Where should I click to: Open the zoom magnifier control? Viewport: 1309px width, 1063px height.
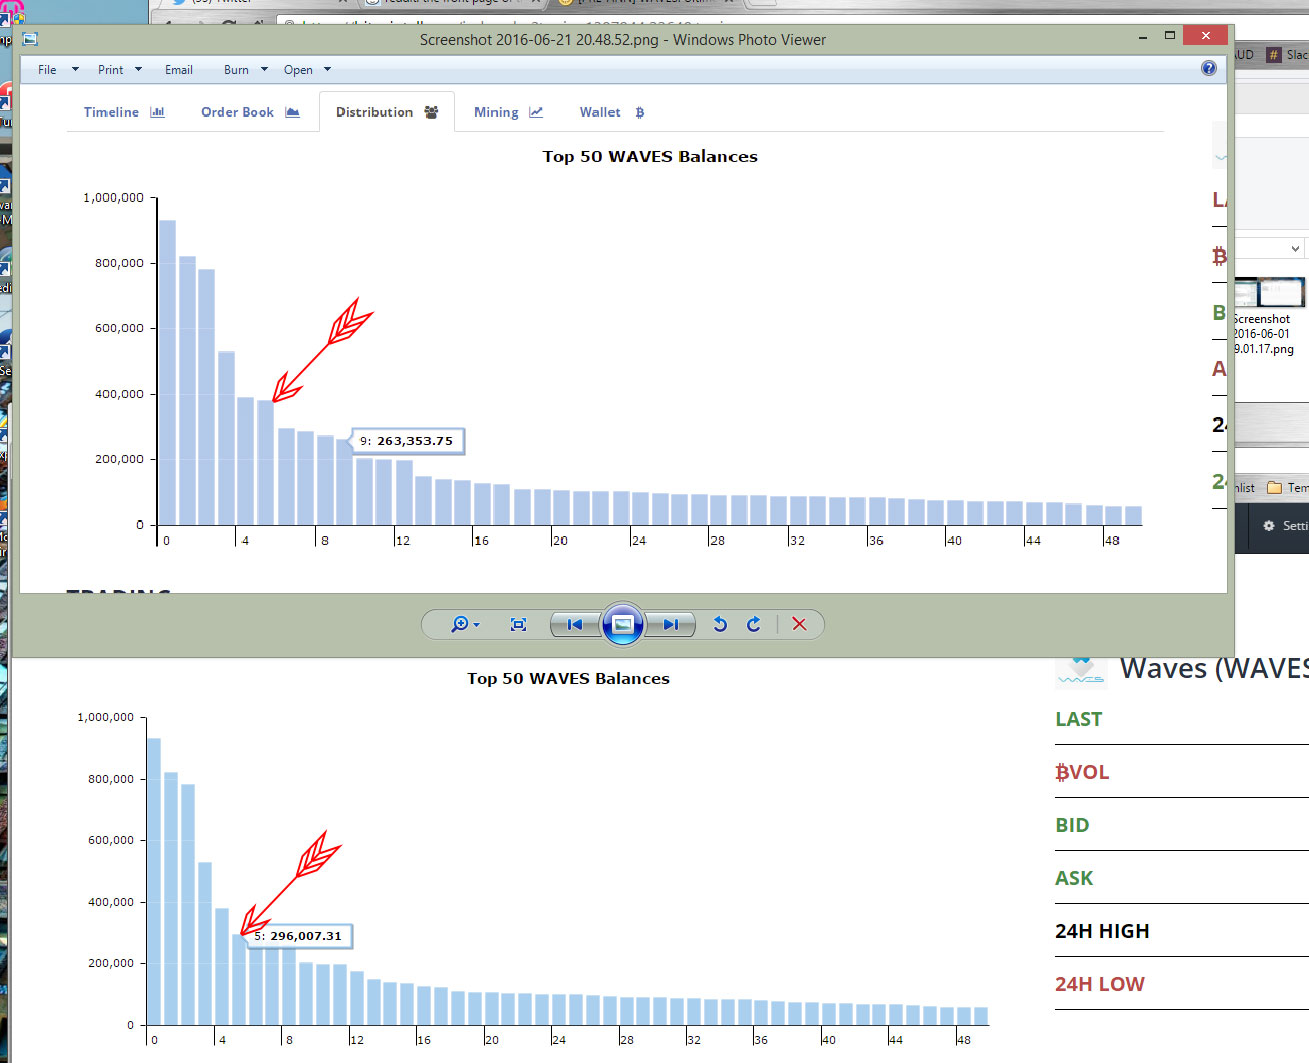pyautogui.click(x=459, y=624)
